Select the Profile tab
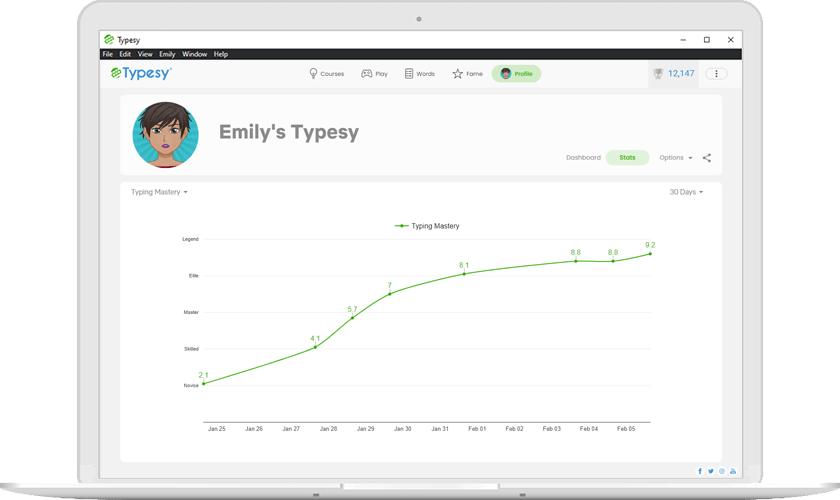840x500 pixels. point(516,74)
